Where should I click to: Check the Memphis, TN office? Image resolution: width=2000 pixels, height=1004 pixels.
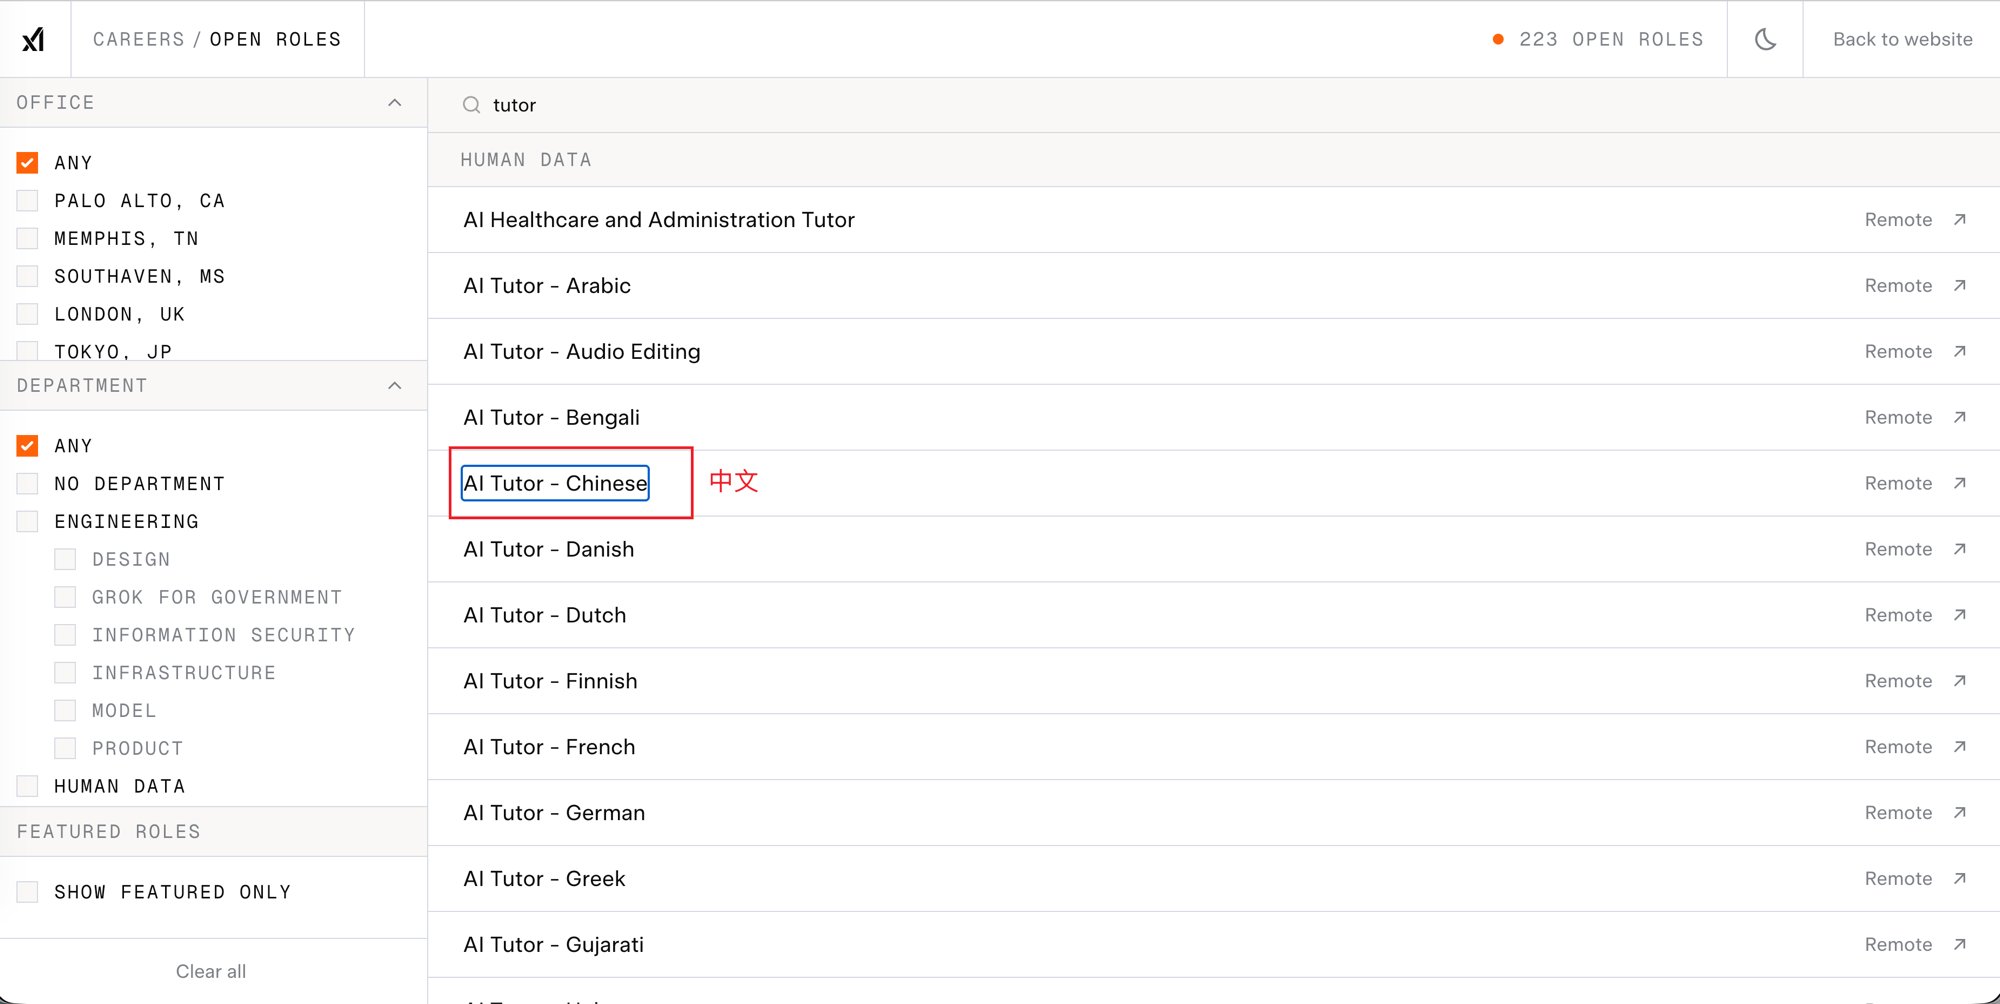coord(28,238)
